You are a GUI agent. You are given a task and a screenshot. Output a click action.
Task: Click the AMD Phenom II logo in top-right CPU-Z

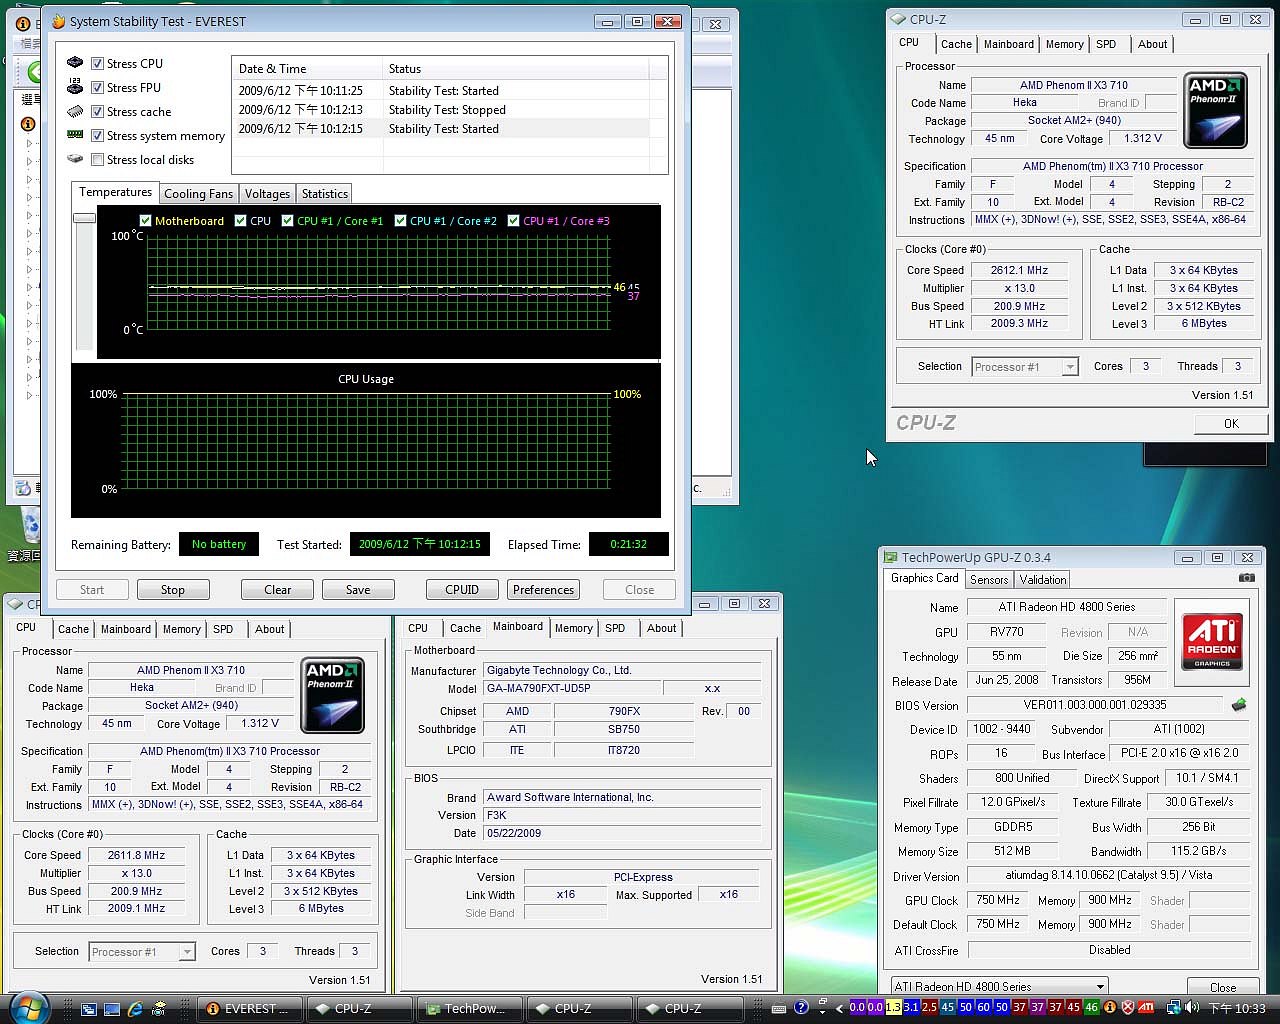pyautogui.click(x=1215, y=110)
